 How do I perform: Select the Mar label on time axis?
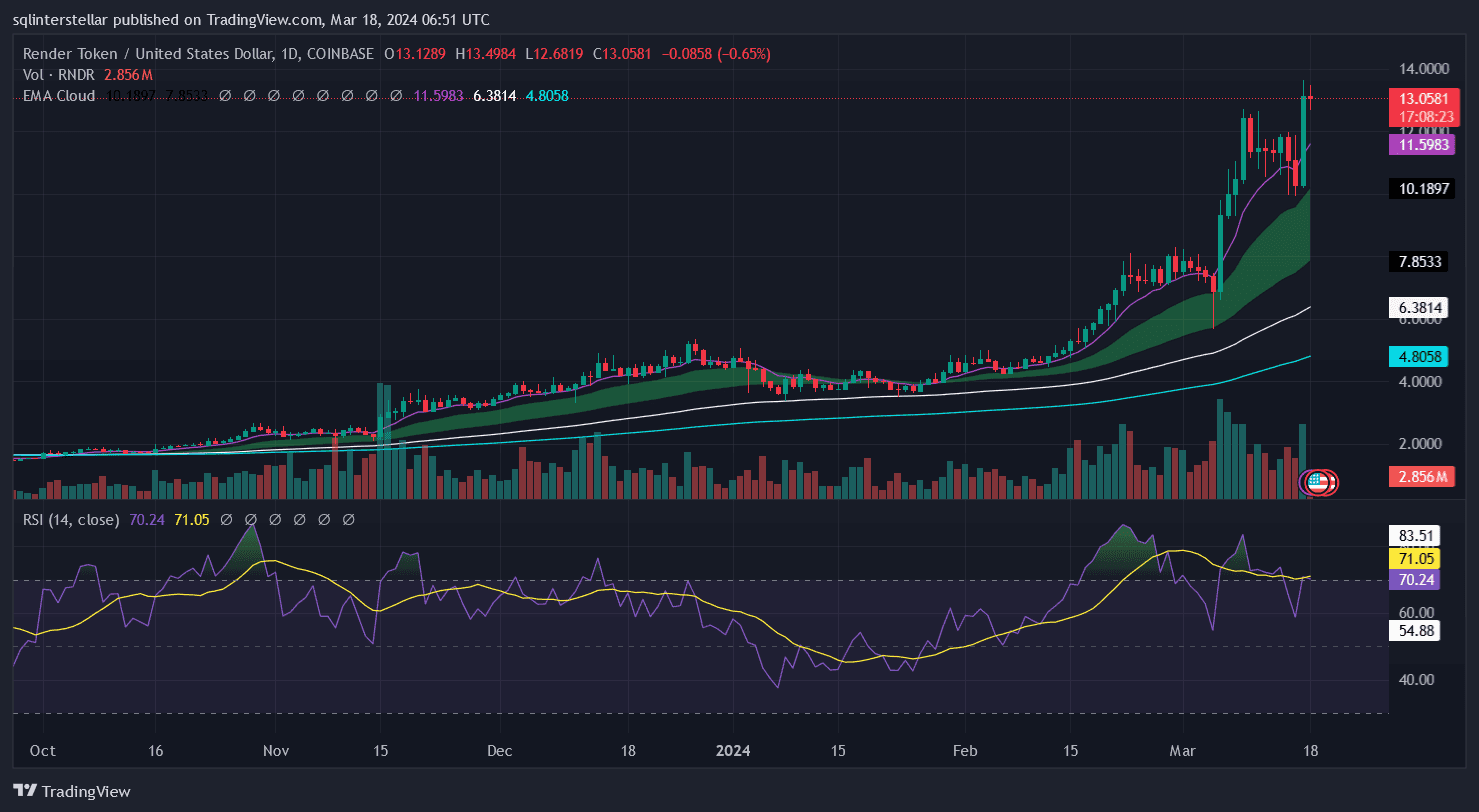(1183, 750)
